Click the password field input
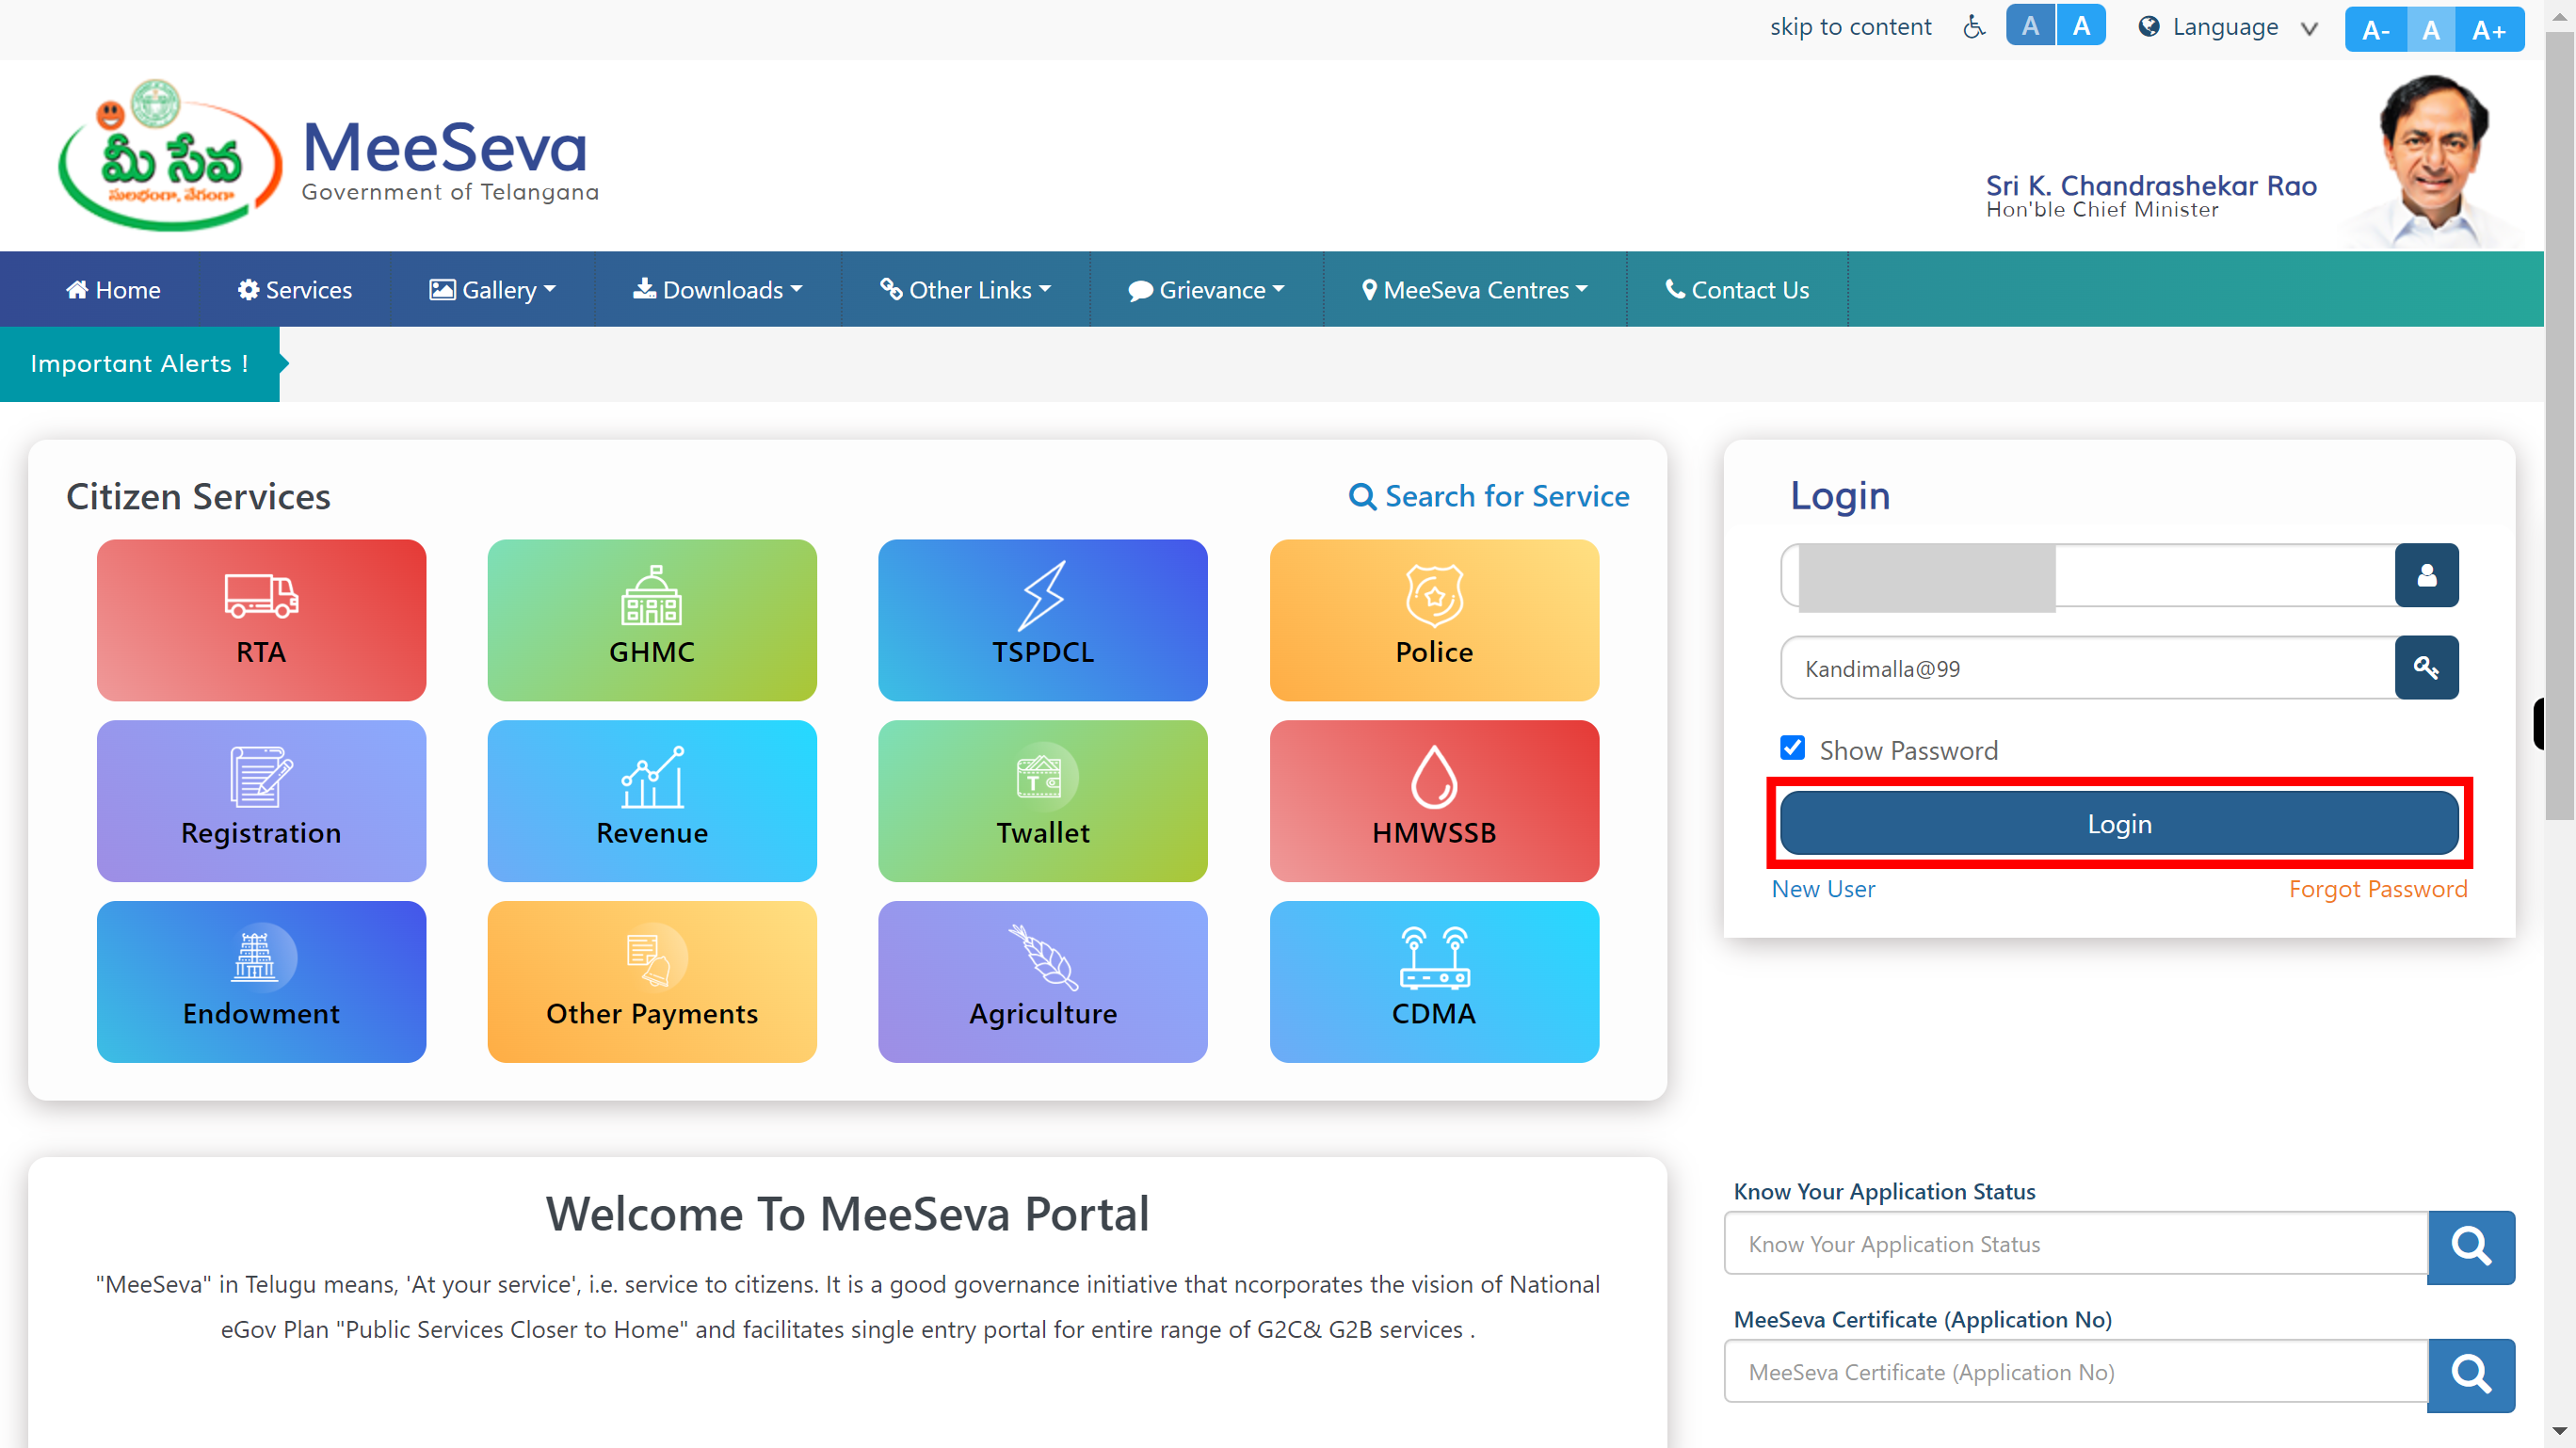2576x1448 pixels. (2087, 668)
